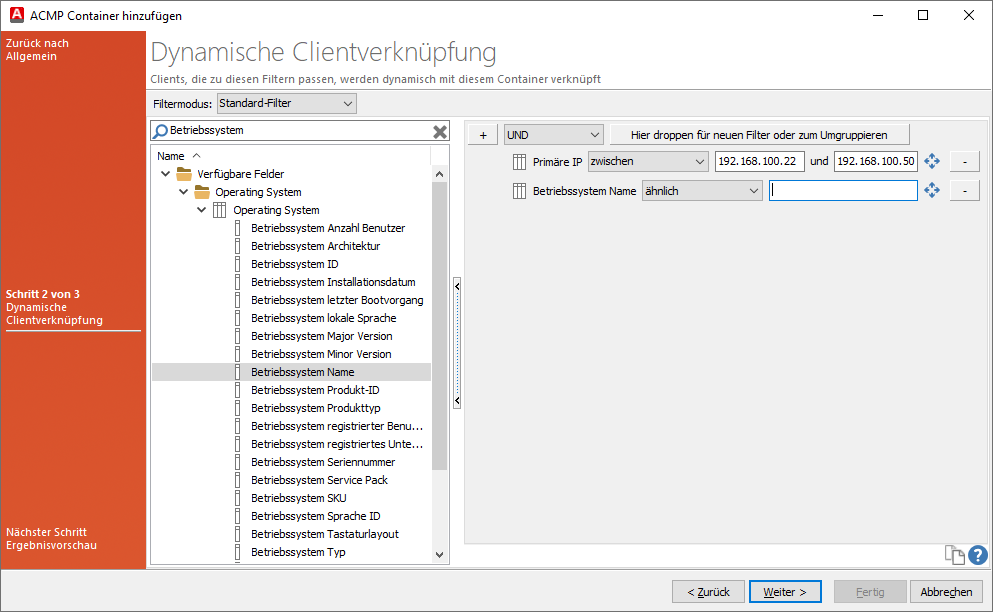This screenshot has height=612, width=993.
Task: Open the UND operator dropdown
Action: 554,133
